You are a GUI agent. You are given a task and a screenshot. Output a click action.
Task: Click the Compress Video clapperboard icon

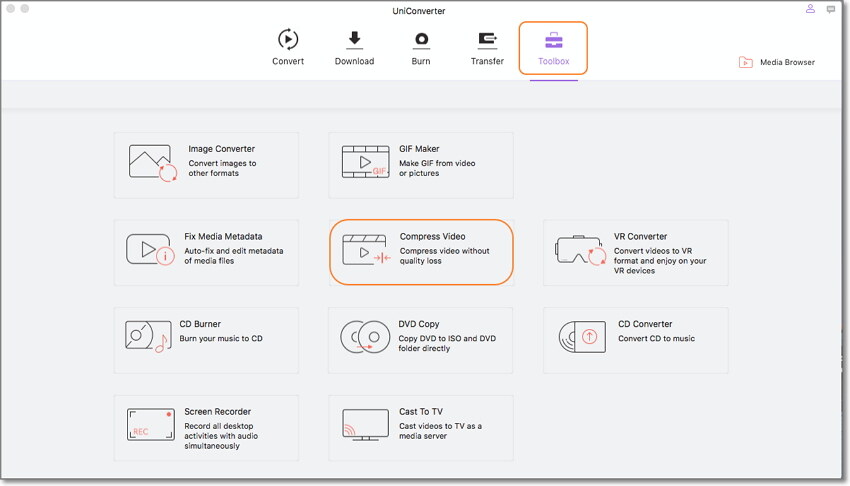[x=366, y=250]
